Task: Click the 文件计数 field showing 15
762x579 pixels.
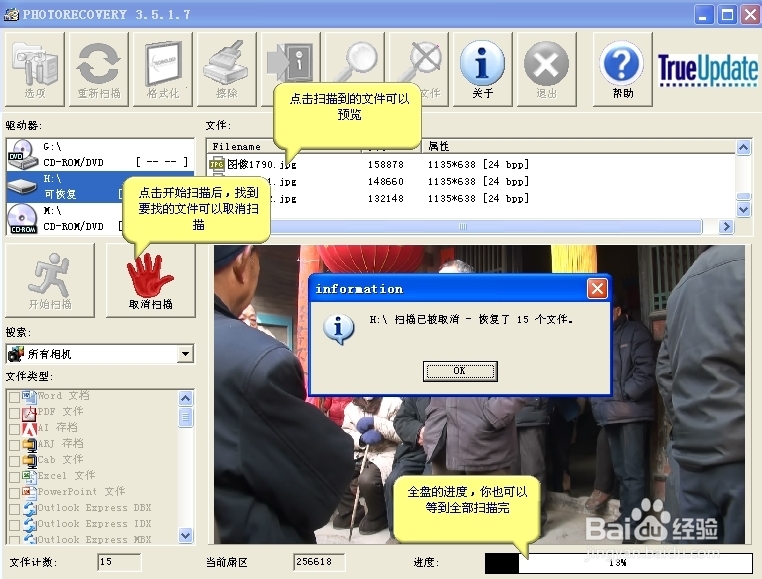Action: click(119, 562)
